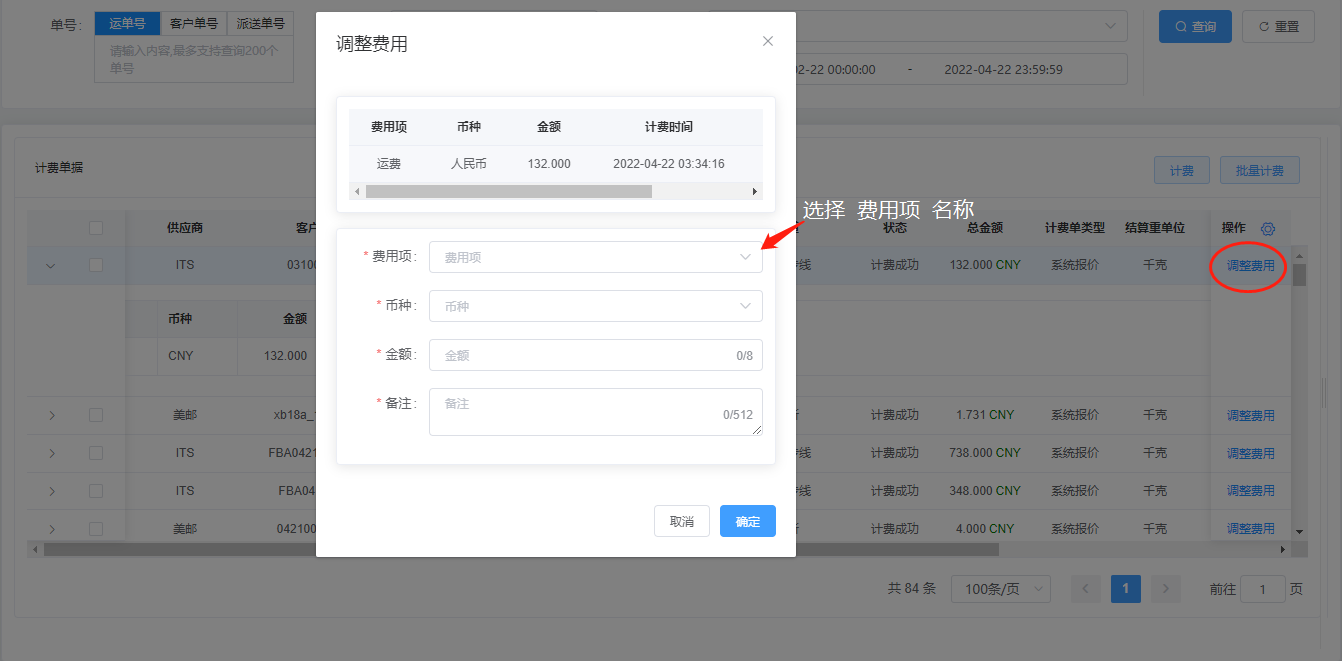Click the 共 84 条 total count text
This screenshot has width=1342, height=661.
pyautogui.click(x=912, y=589)
